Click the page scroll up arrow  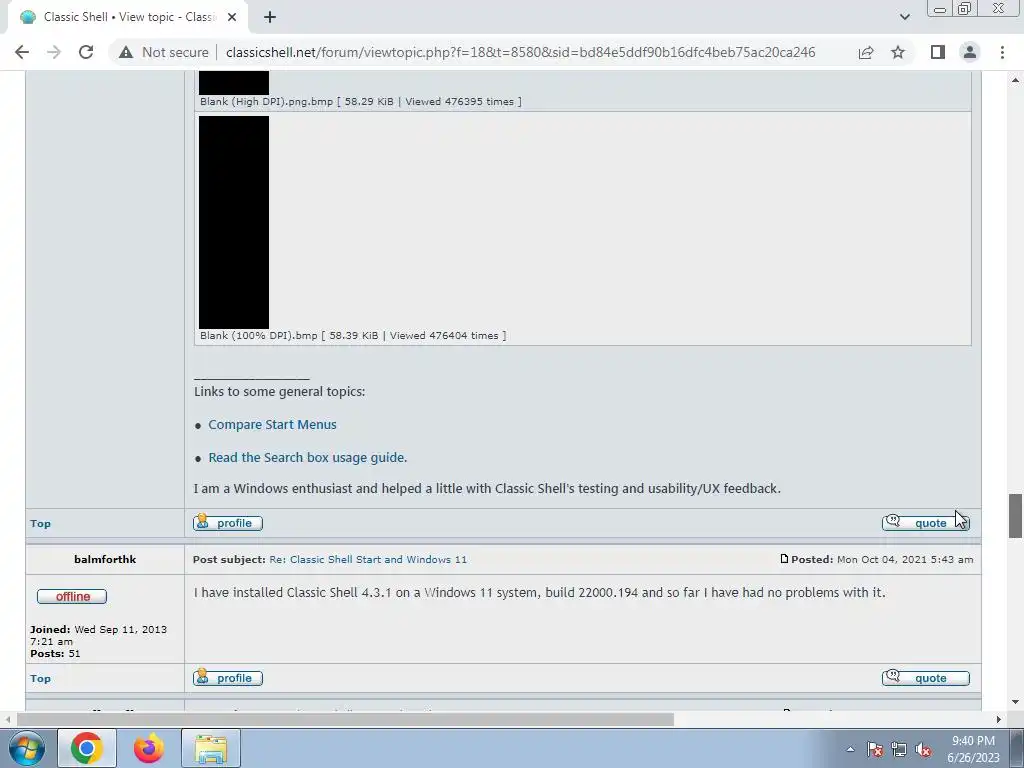pyautogui.click(x=1015, y=80)
